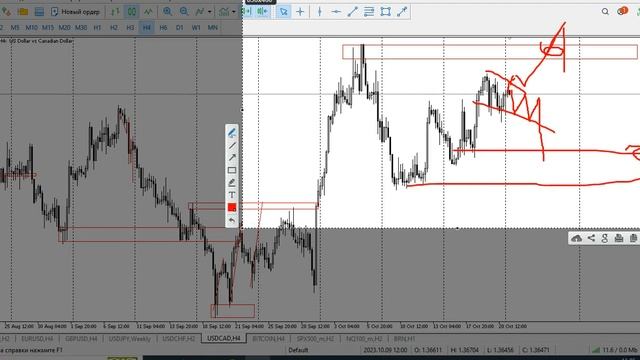
Task: Switch to M30 timeframe
Action: tap(81, 28)
